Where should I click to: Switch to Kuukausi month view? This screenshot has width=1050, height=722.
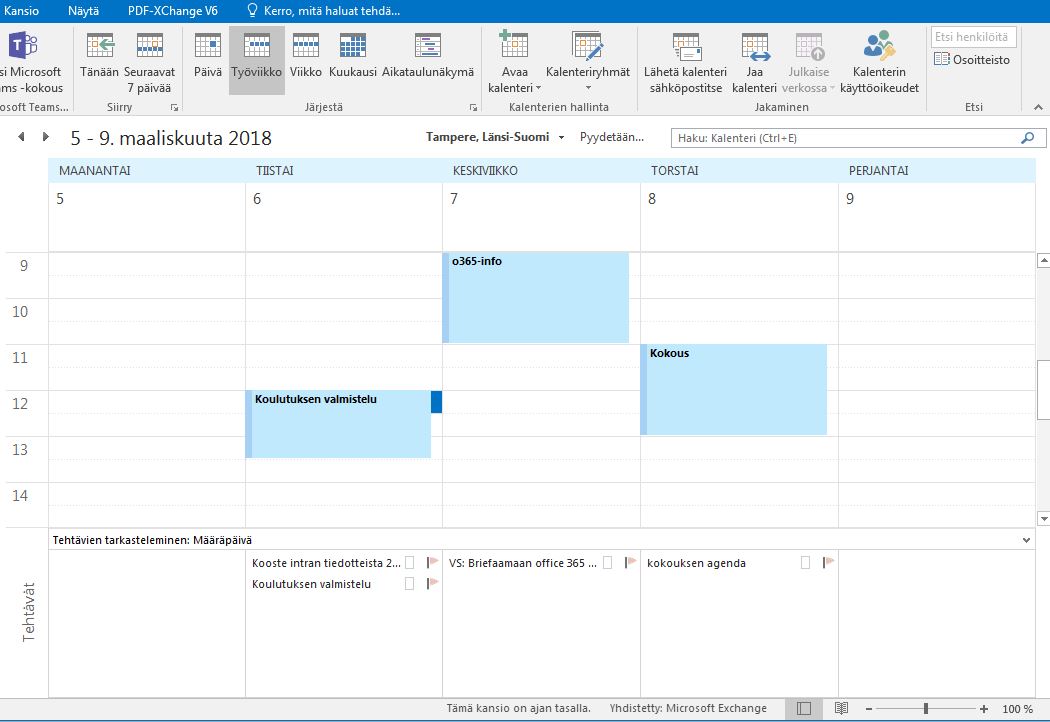[x=352, y=47]
